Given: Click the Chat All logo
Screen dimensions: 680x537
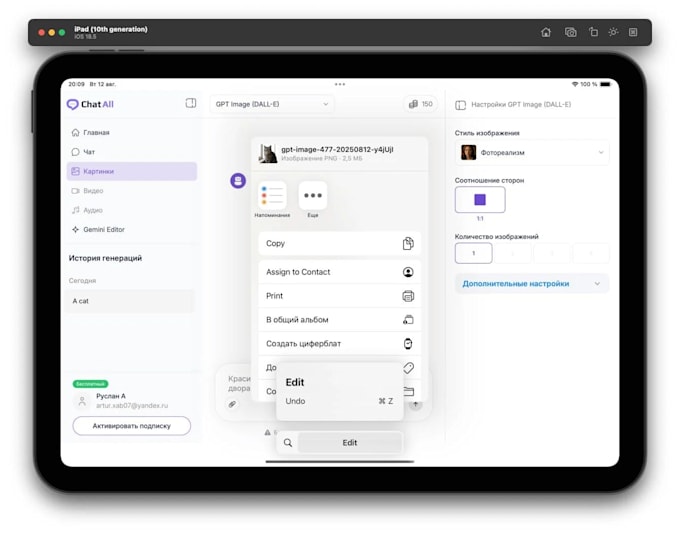Looking at the screenshot, I should 90,104.
